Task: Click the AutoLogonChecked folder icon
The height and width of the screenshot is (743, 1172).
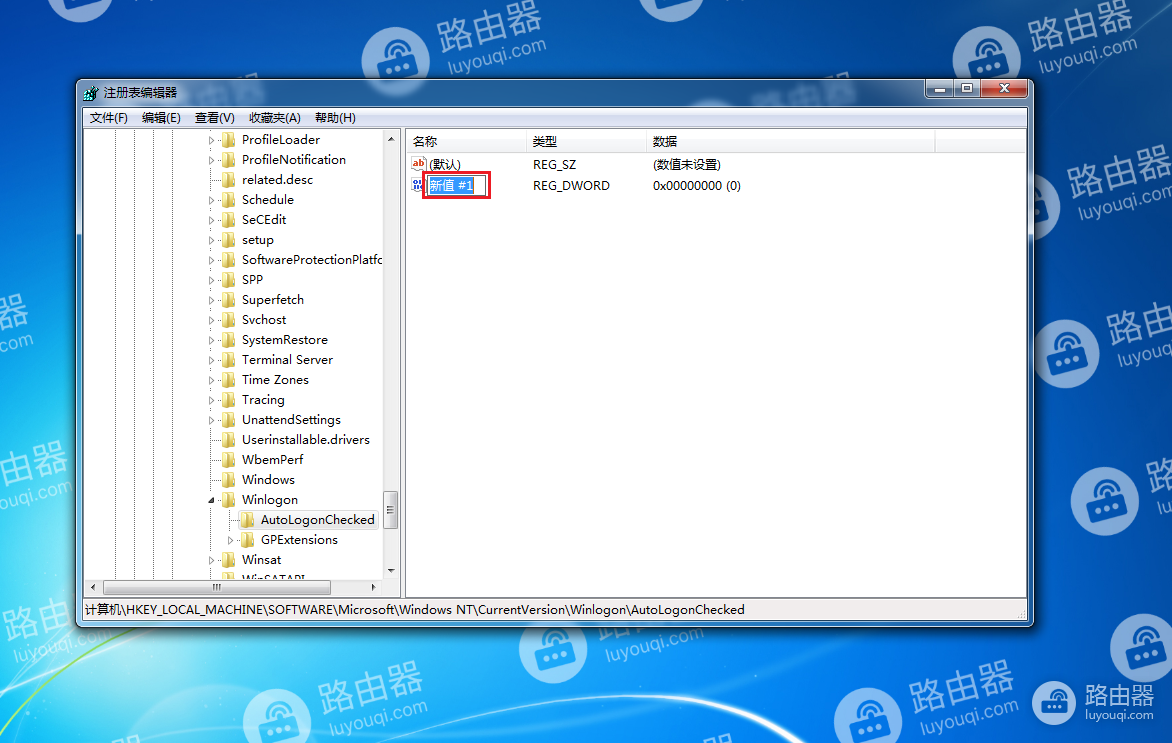Action: coord(247,520)
